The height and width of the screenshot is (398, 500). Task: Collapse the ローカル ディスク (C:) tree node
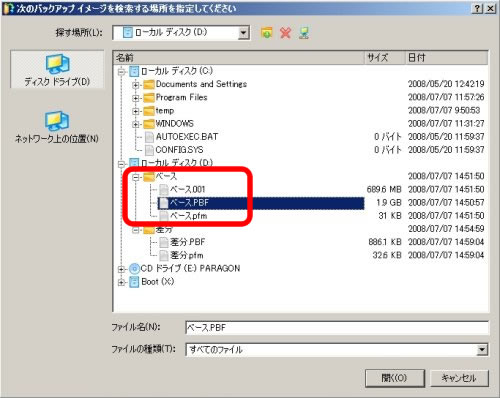pos(121,71)
